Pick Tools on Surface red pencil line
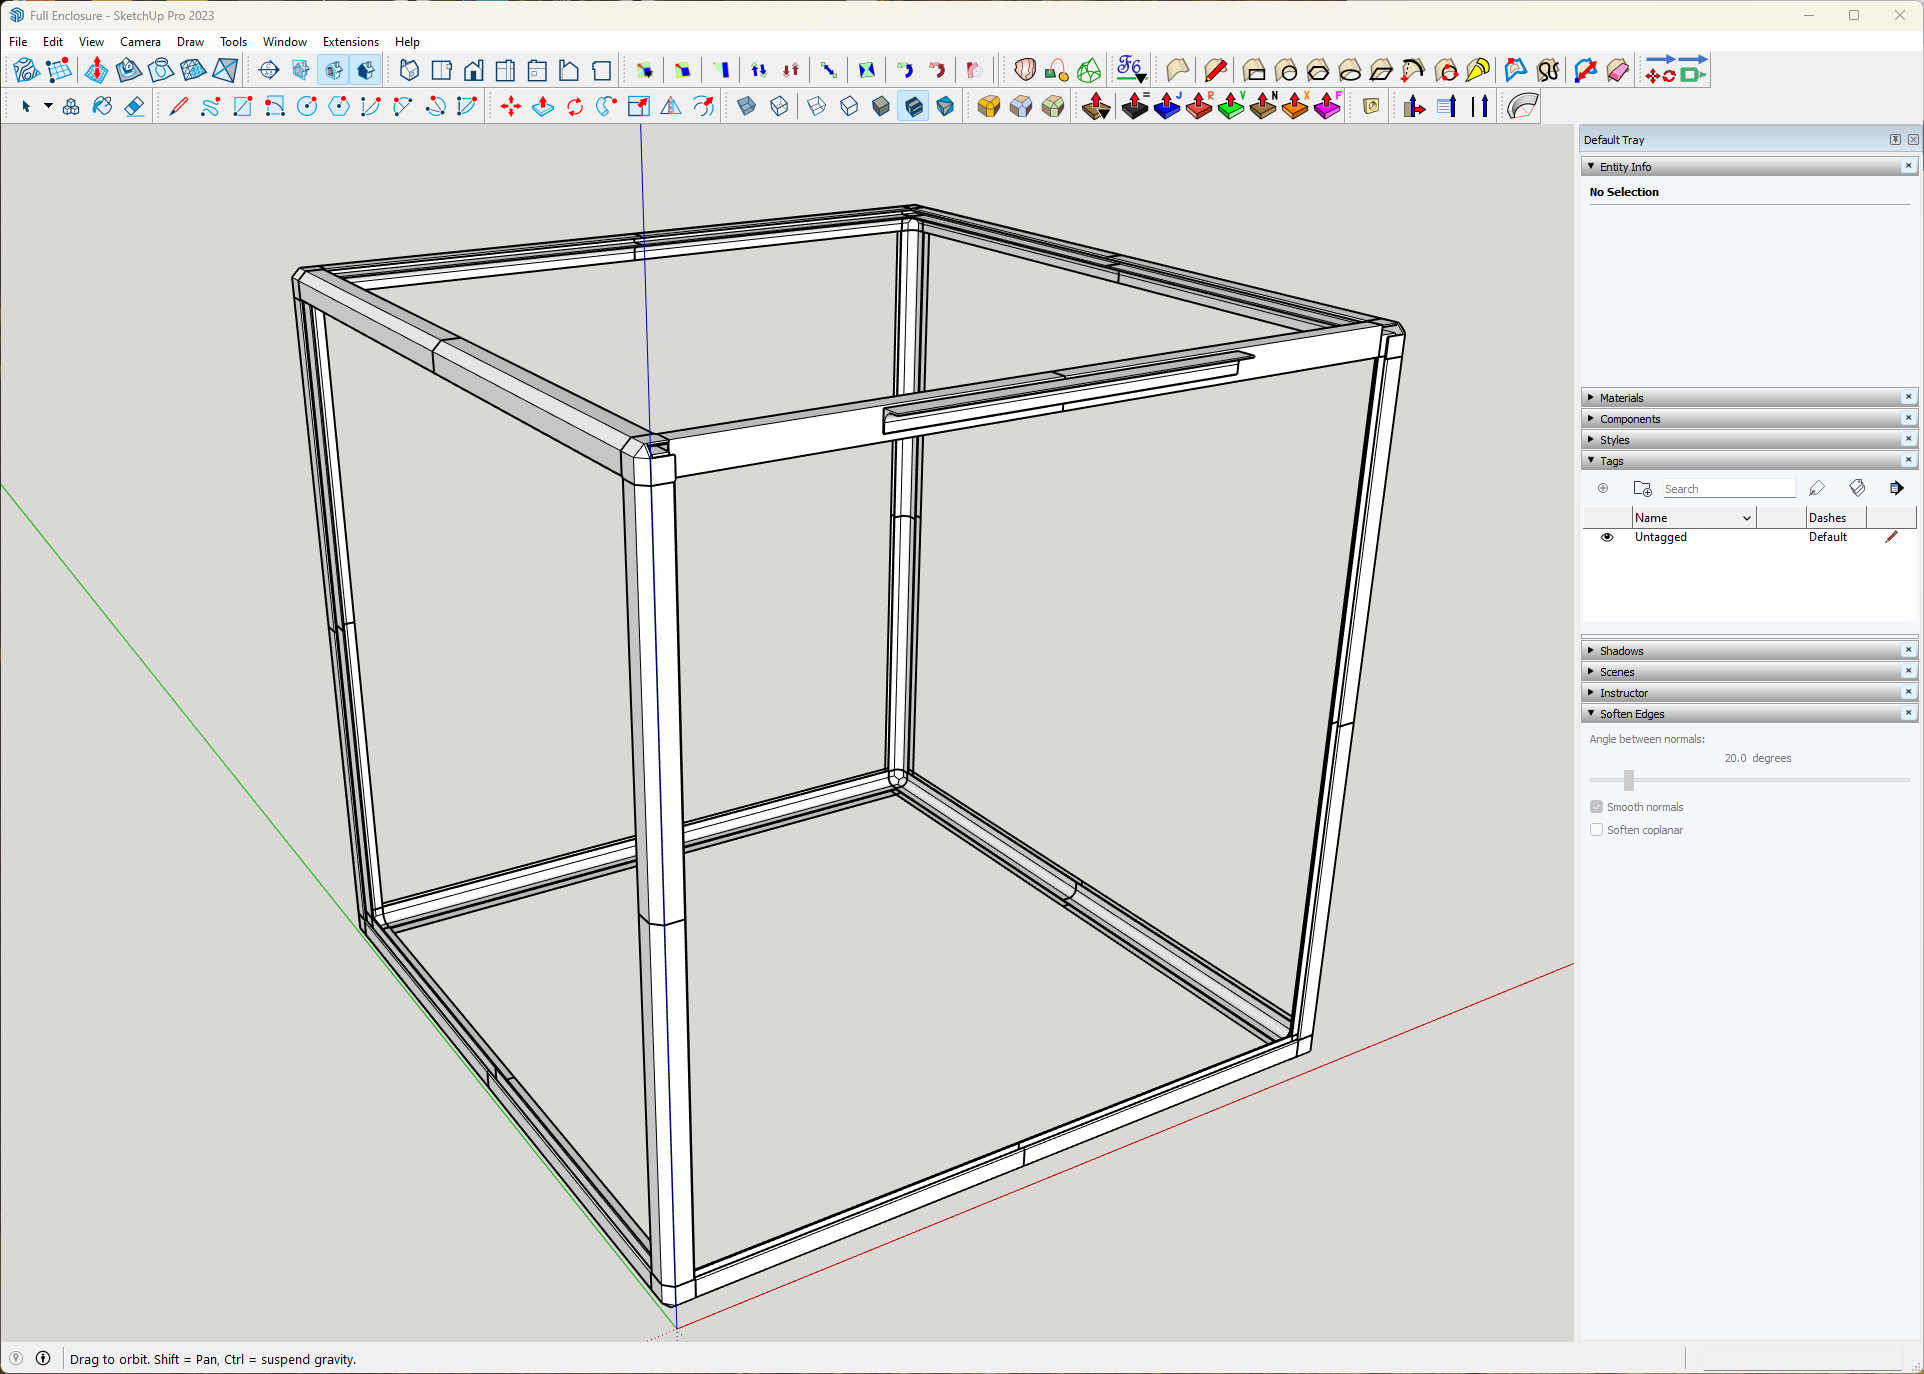Screen dimensions: 1924x1374 1215,70
